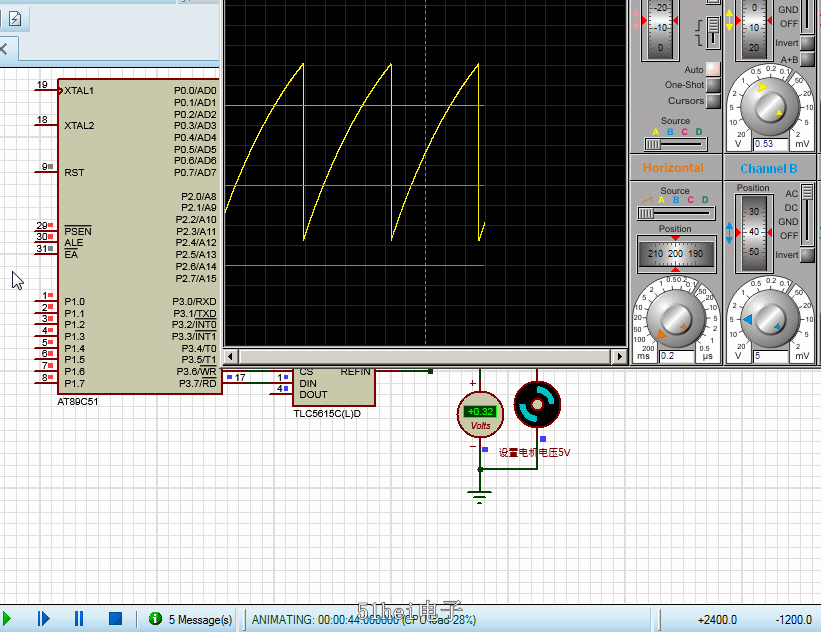This screenshot has height=632, width=821.
Task: Click the oscilloscope scroll left arrow
Action: pos(230,357)
